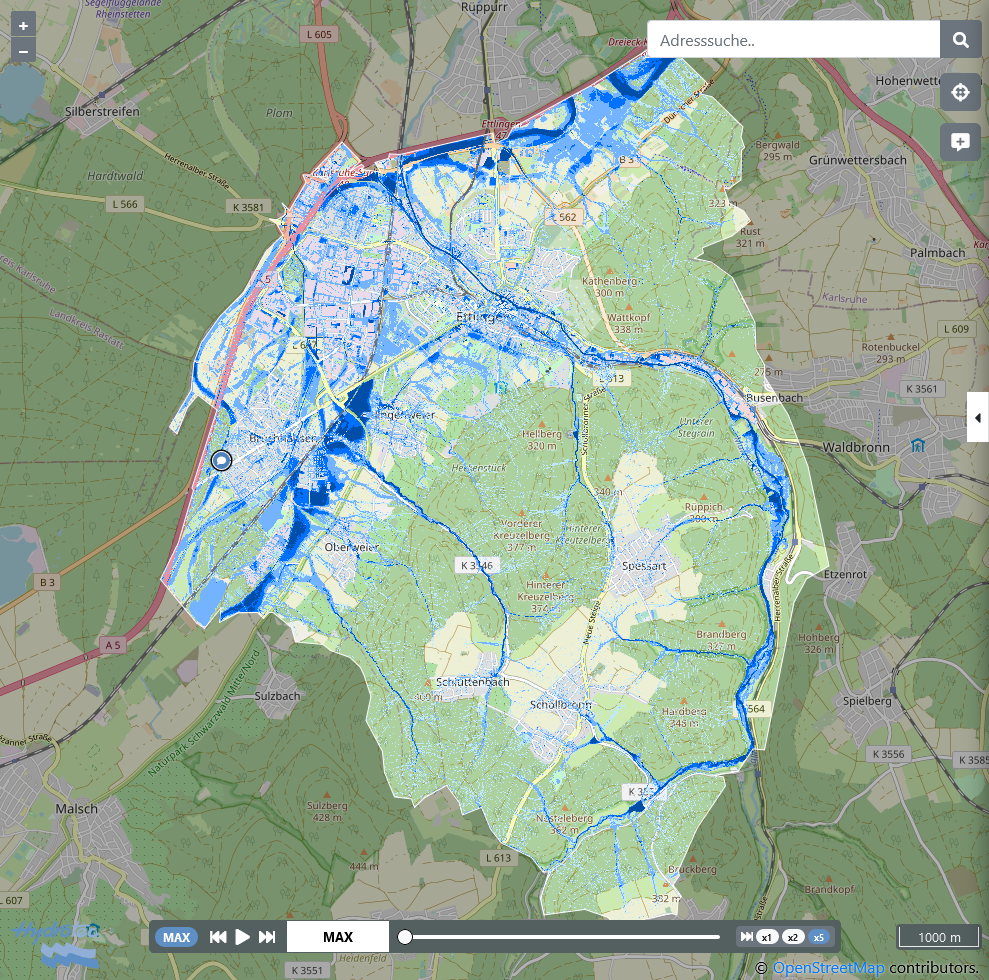Set playback speed to x5

coord(819,937)
